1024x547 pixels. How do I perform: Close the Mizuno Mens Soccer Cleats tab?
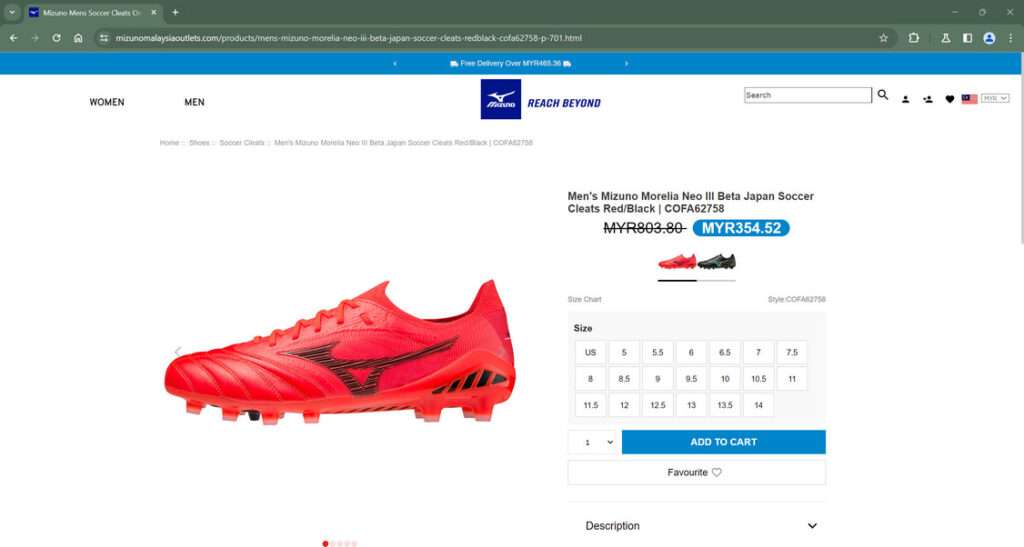point(153,12)
